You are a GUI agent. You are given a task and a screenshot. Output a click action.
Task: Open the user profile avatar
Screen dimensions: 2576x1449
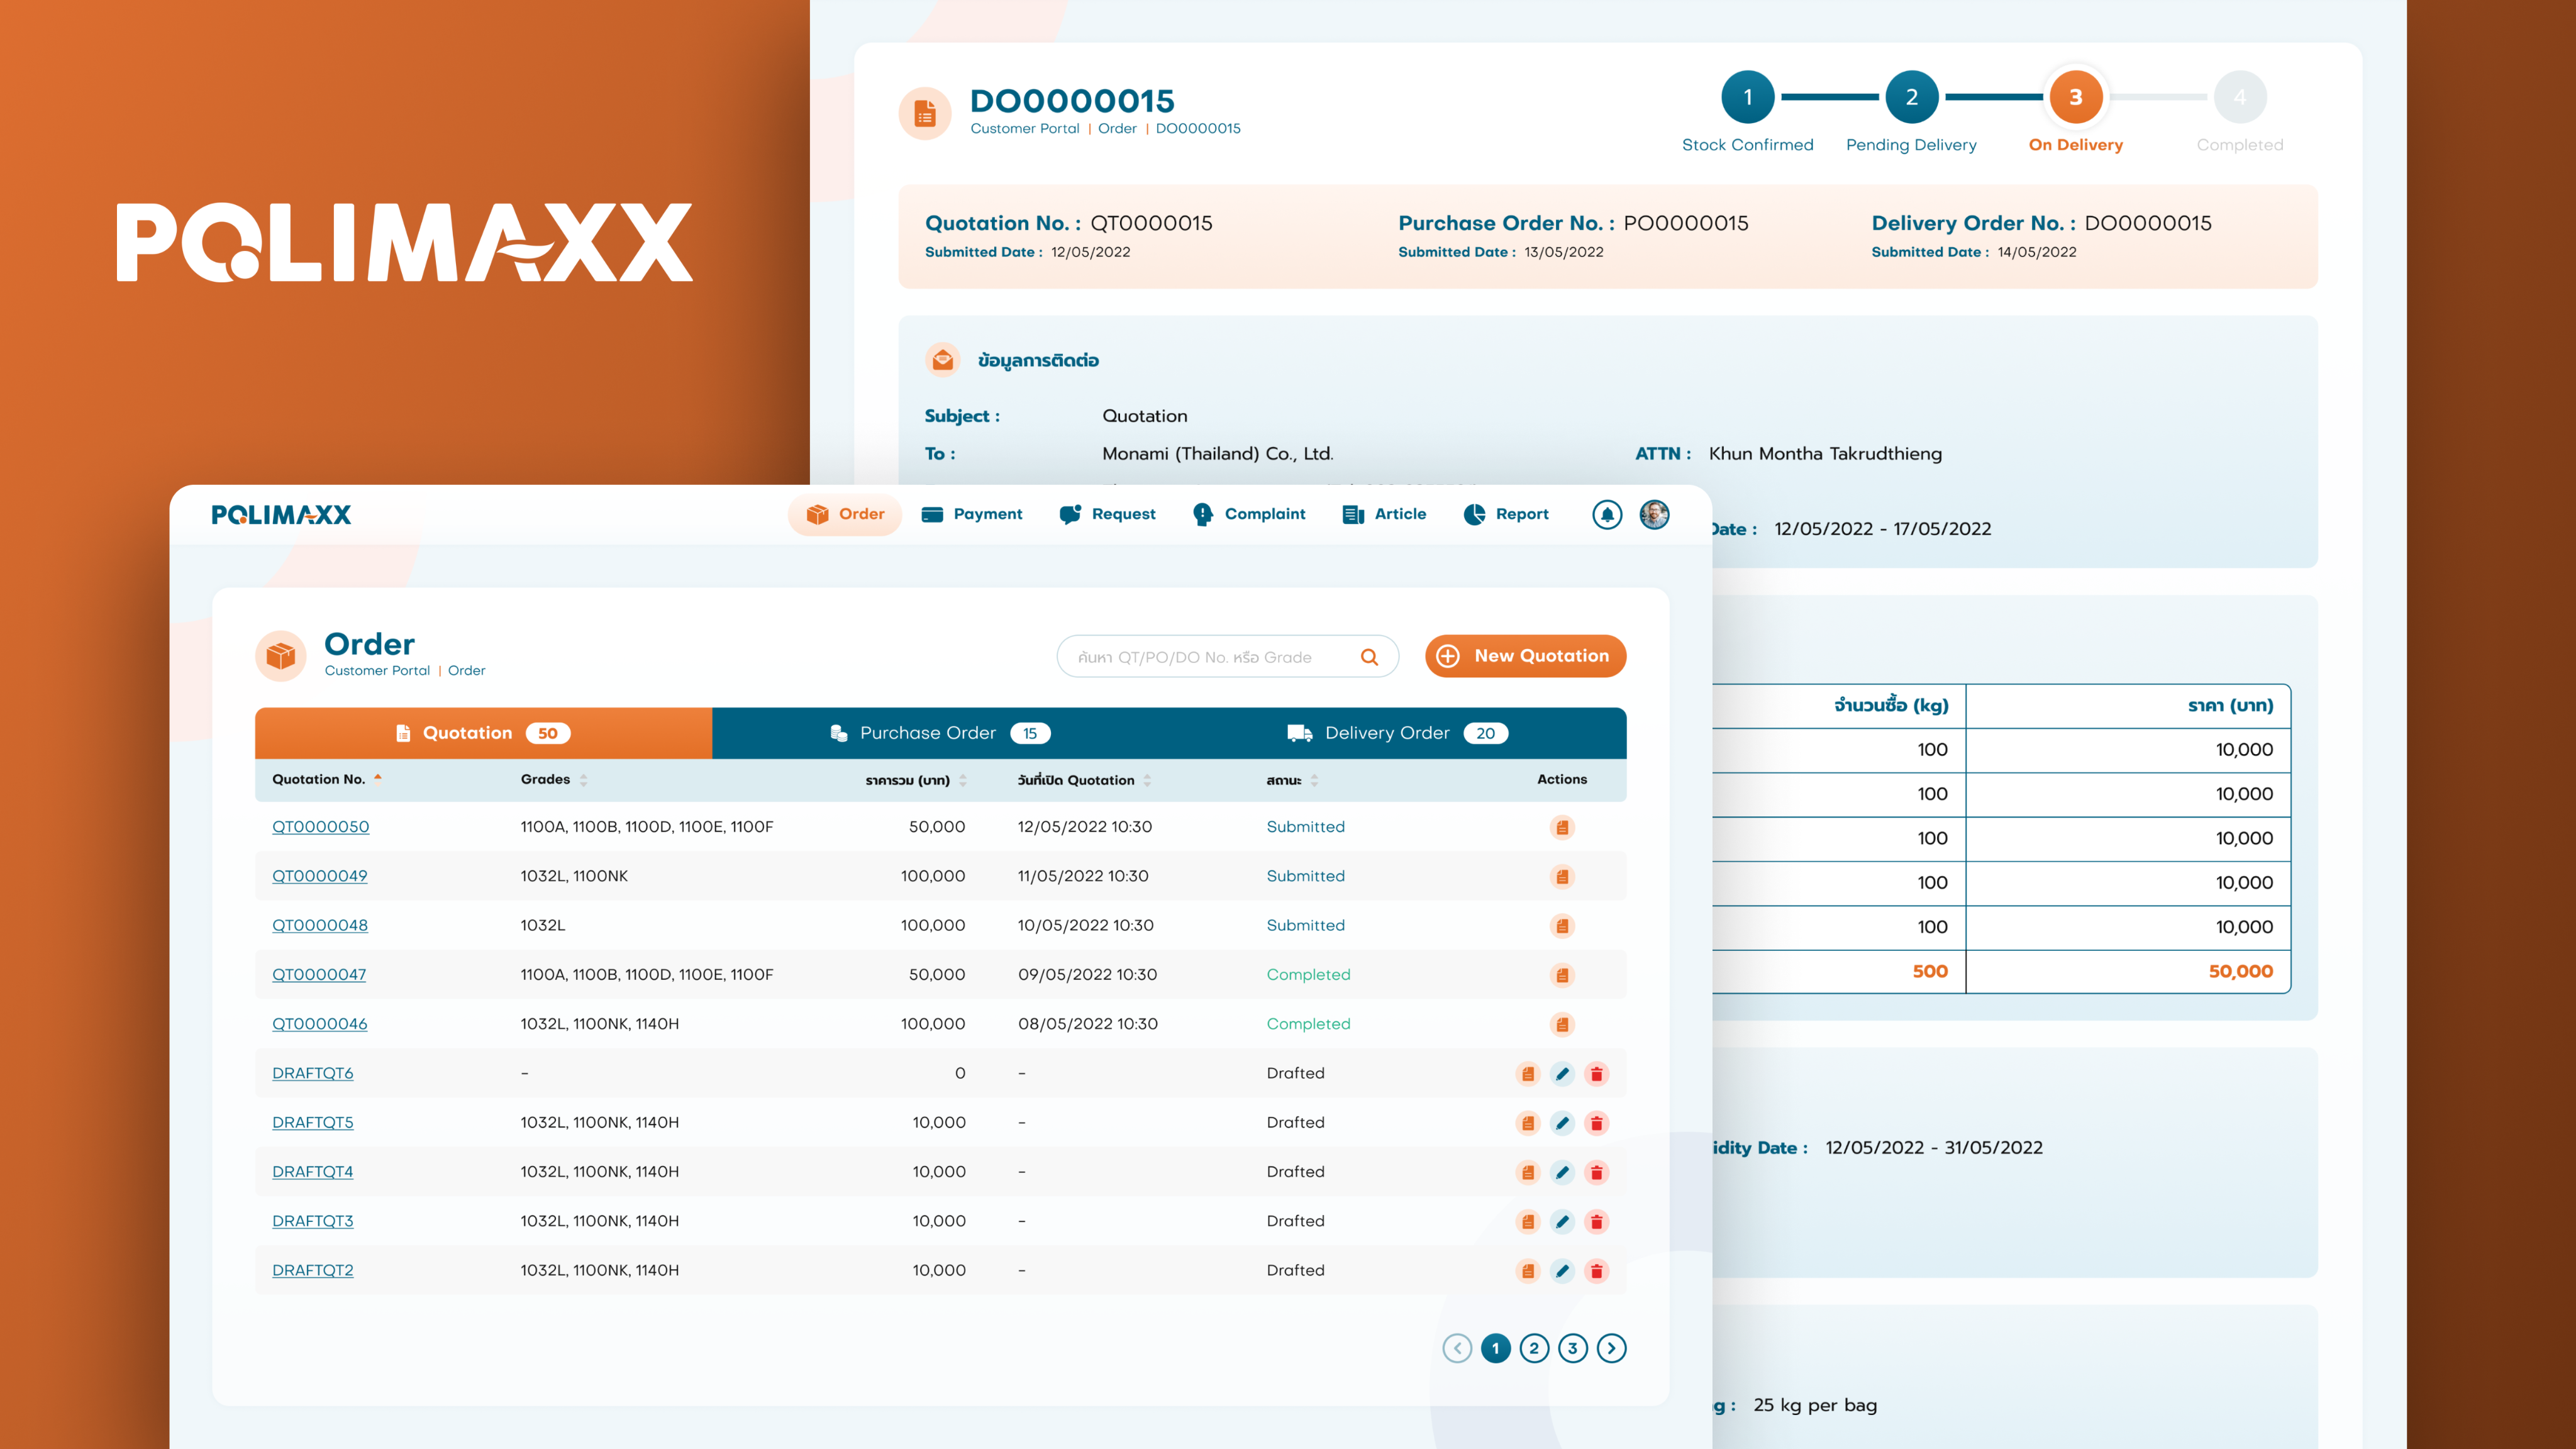(x=1654, y=514)
